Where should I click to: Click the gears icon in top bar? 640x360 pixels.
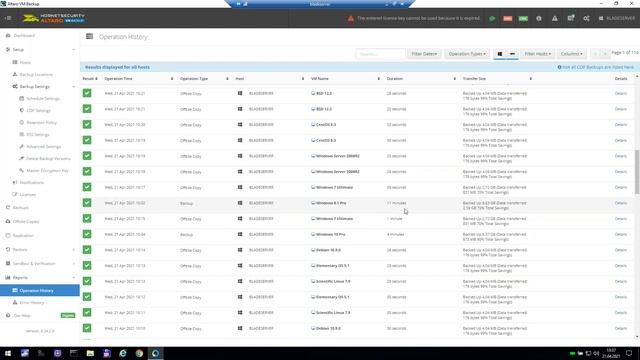coord(586,18)
